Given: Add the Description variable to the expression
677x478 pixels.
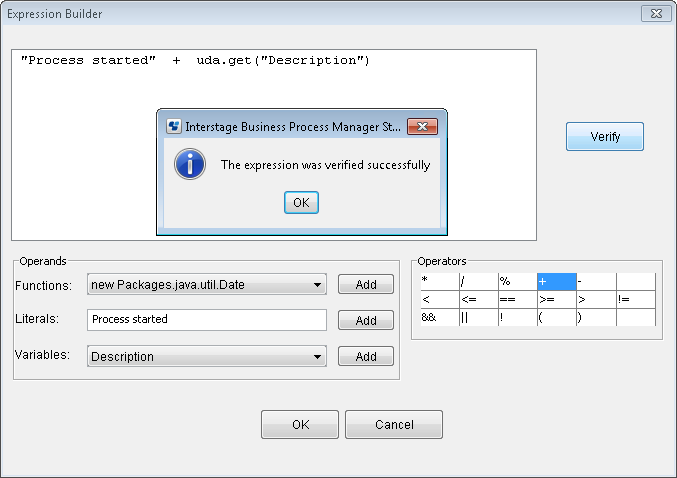Looking at the screenshot, I should [366, 356].
